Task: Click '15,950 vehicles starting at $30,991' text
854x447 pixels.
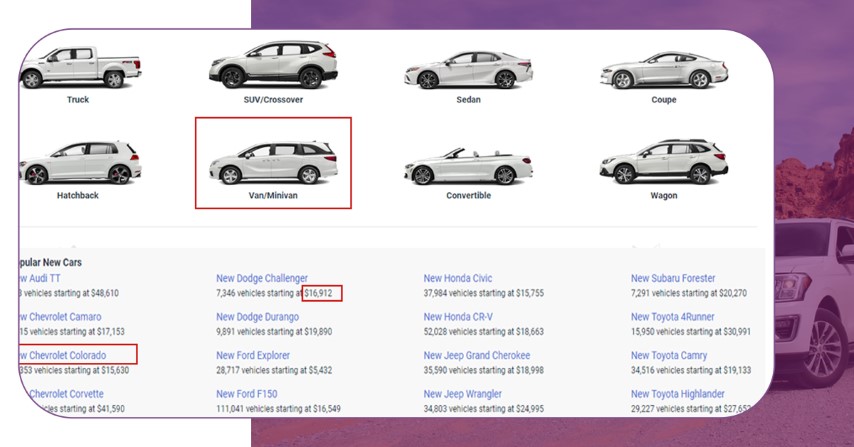Action: tap(691, 332)
